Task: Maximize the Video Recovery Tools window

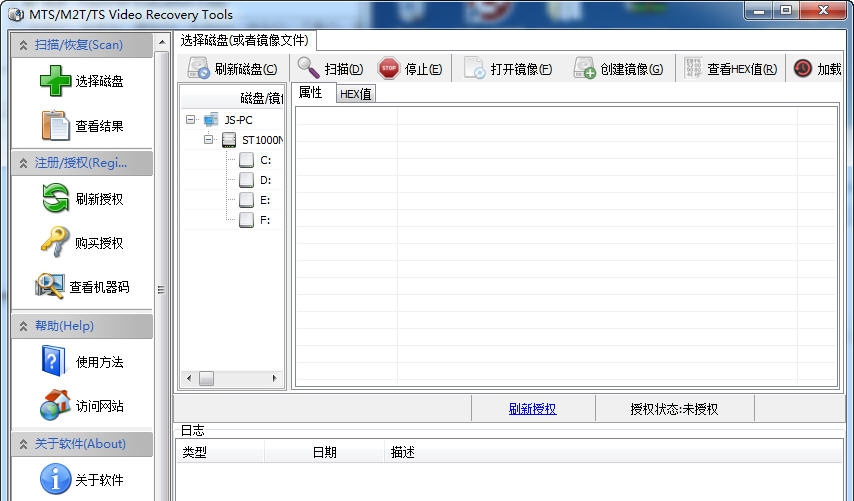Action: (x=786, y=10)
